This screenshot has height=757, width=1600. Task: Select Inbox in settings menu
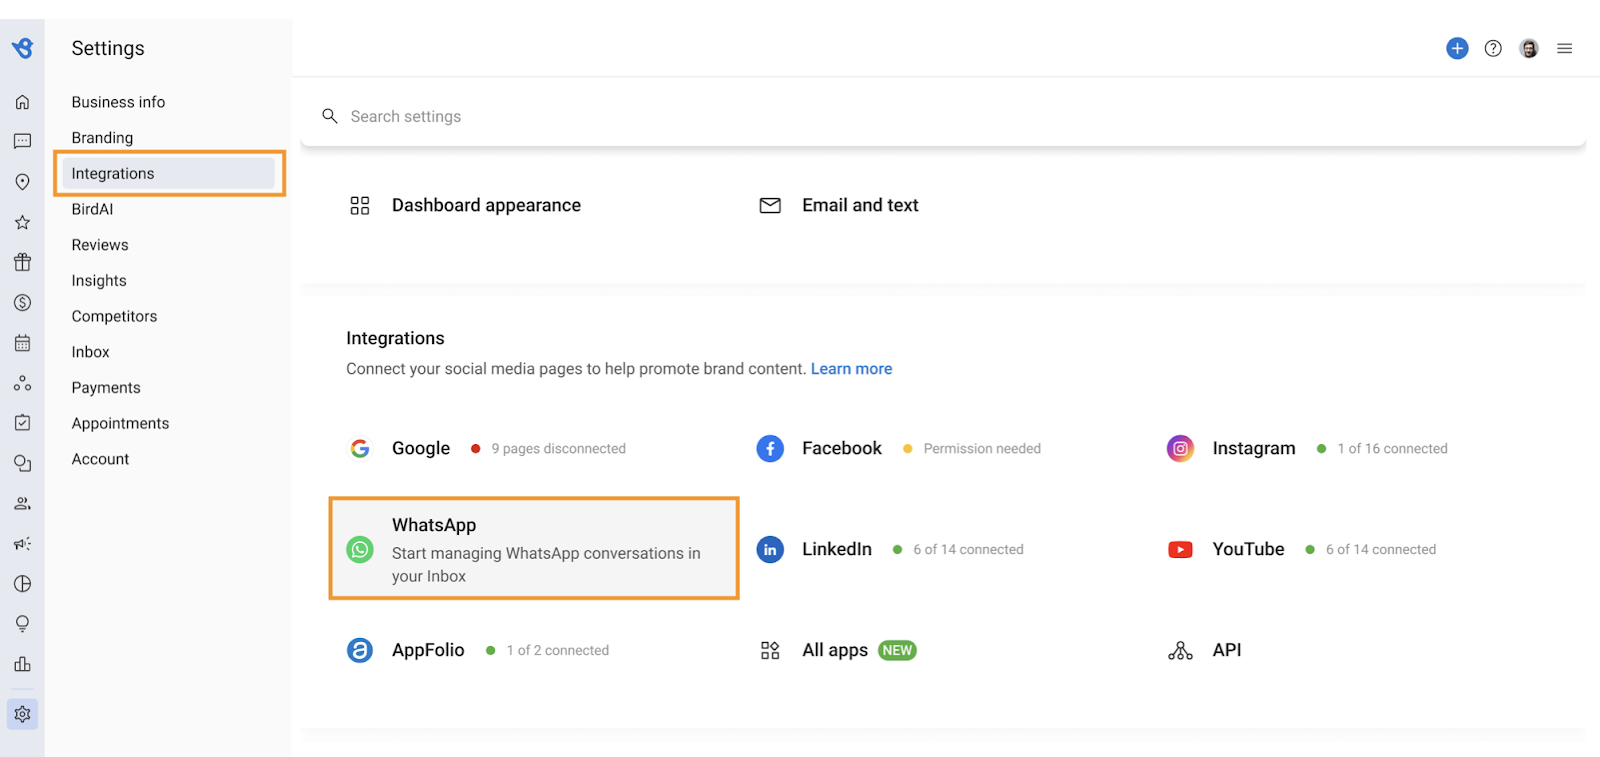coord(90,352)
